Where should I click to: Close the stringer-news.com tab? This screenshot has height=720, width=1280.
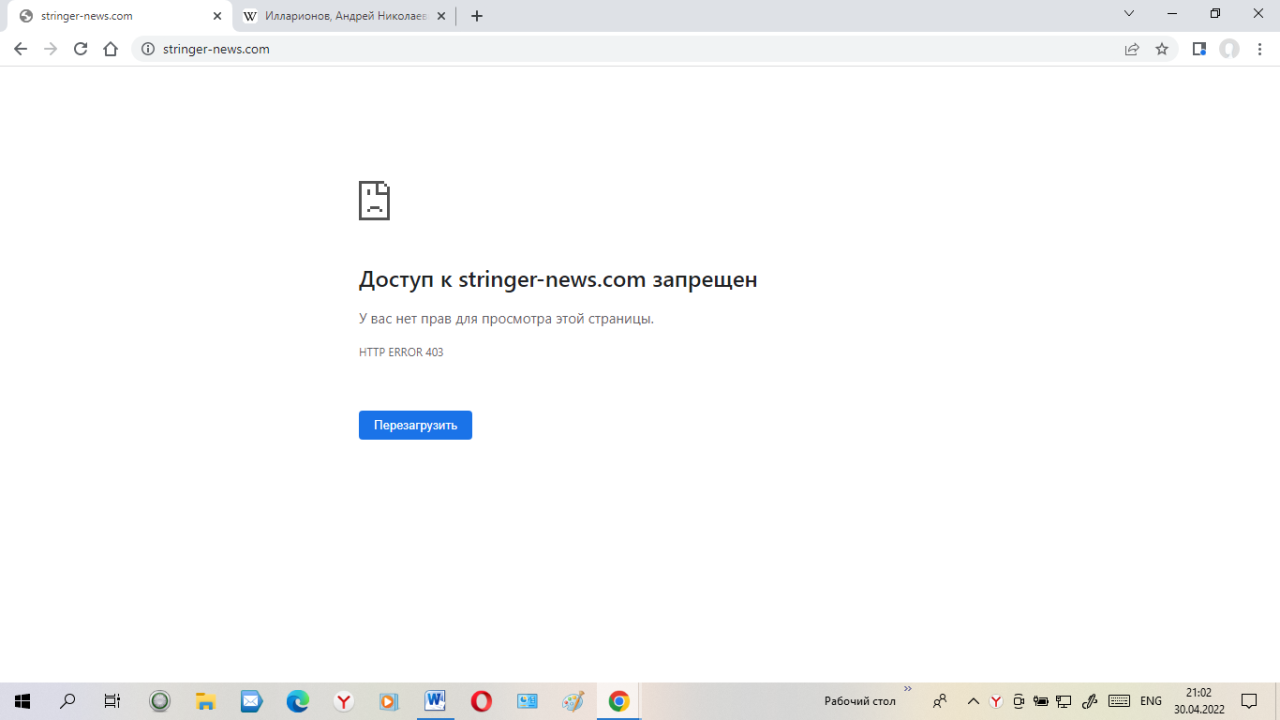[217, 16]
